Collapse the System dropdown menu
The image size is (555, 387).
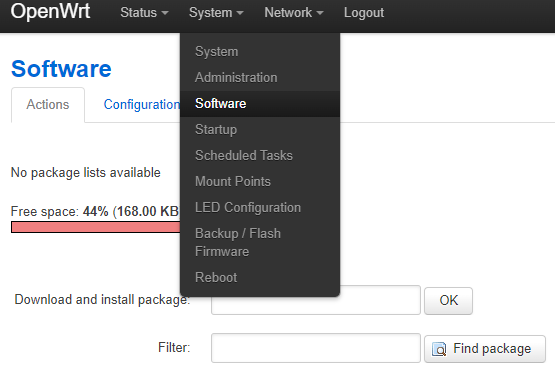click(216, 13)
